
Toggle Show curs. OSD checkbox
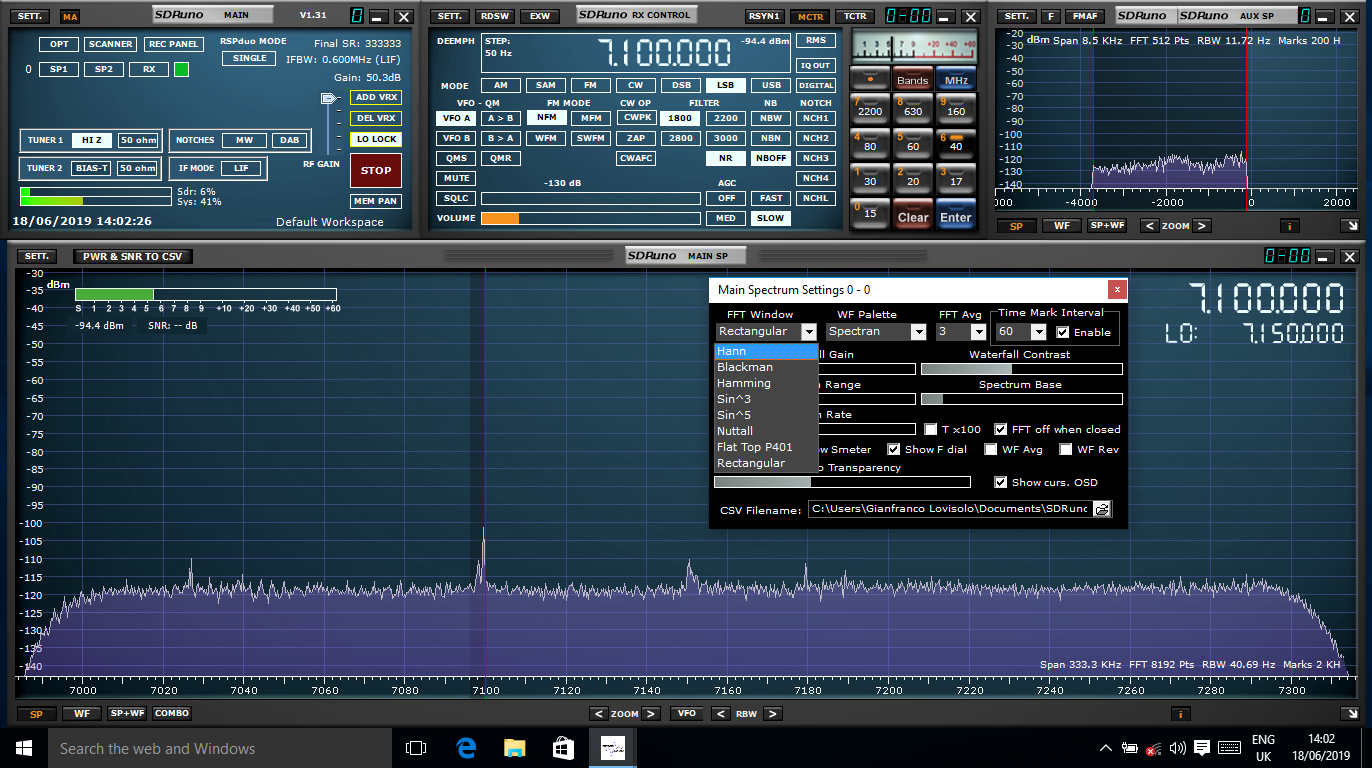(x=1001, y=482)
